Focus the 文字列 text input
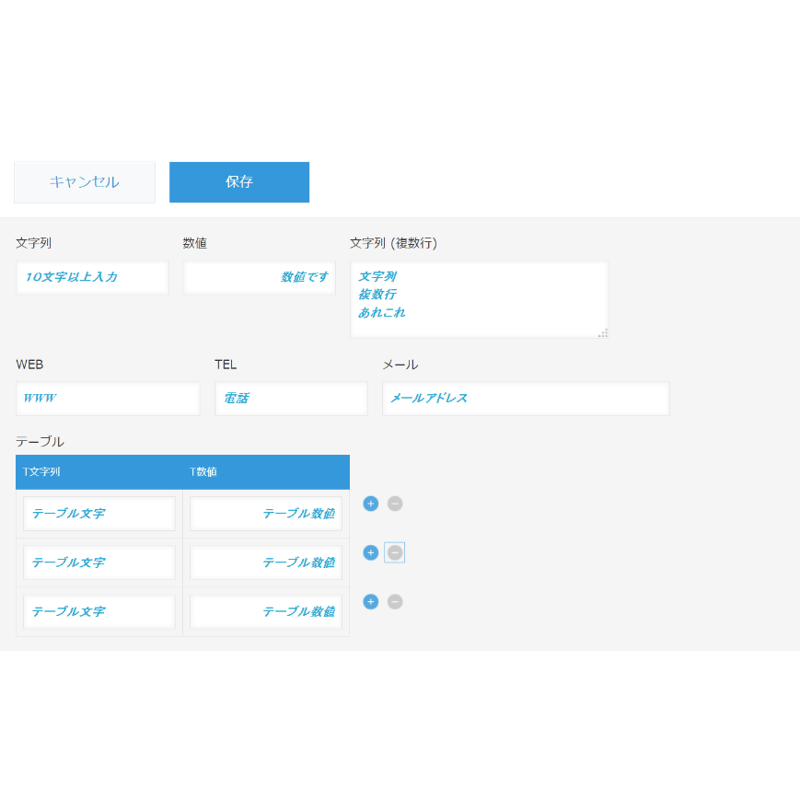800x800 pixels. pyautogui.click(x=92, y=278)
